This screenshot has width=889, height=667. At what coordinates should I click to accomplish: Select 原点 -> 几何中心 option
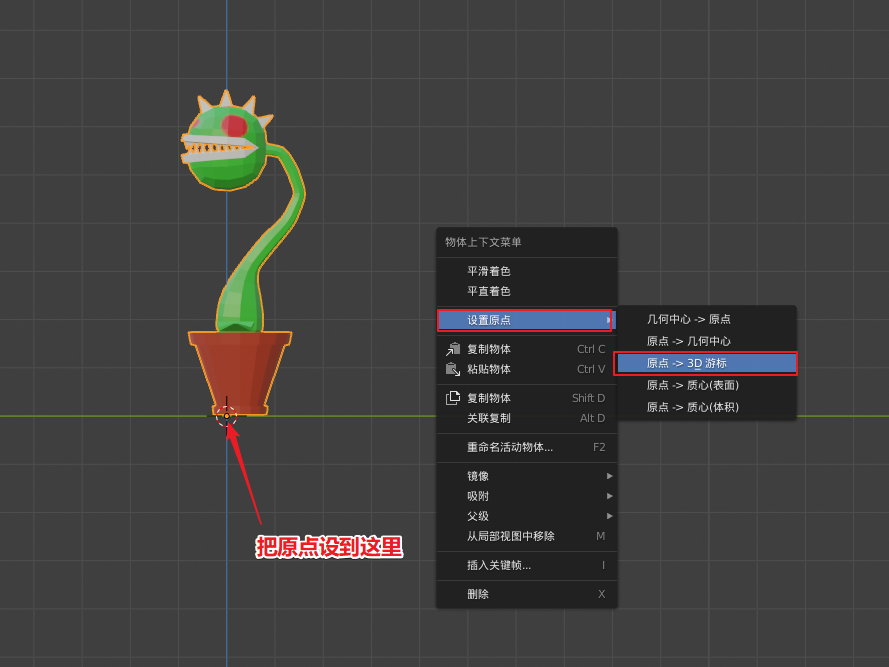(706, 341)
